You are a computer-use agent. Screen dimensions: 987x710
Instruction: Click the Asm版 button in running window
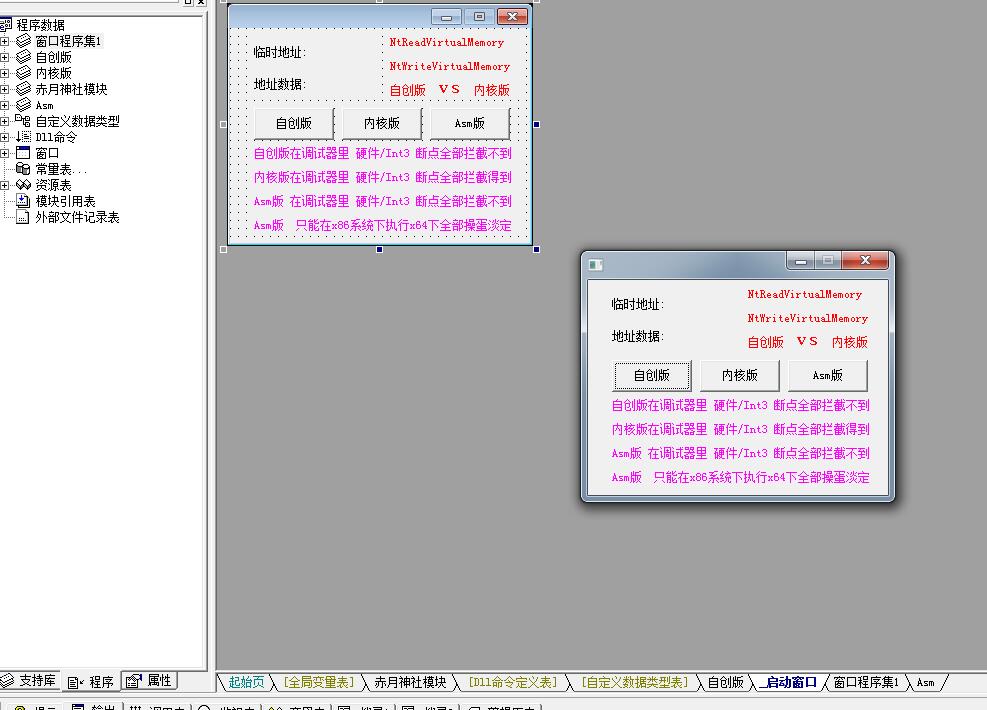(828, 376)
